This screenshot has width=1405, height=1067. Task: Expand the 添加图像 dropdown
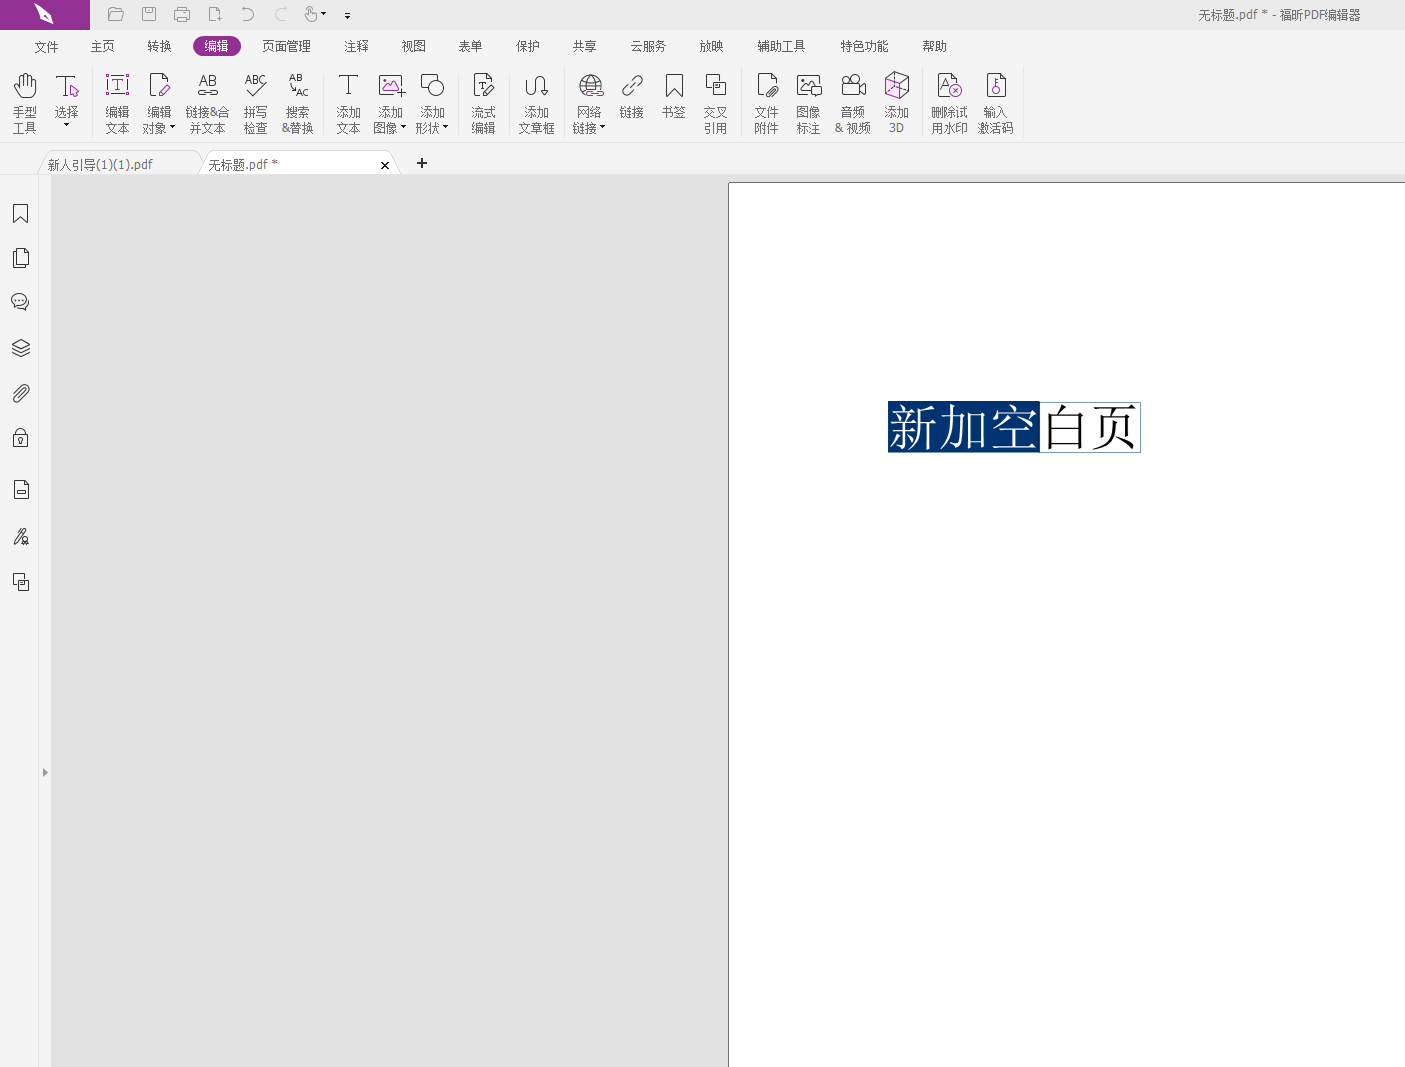[x=404, y=128]
